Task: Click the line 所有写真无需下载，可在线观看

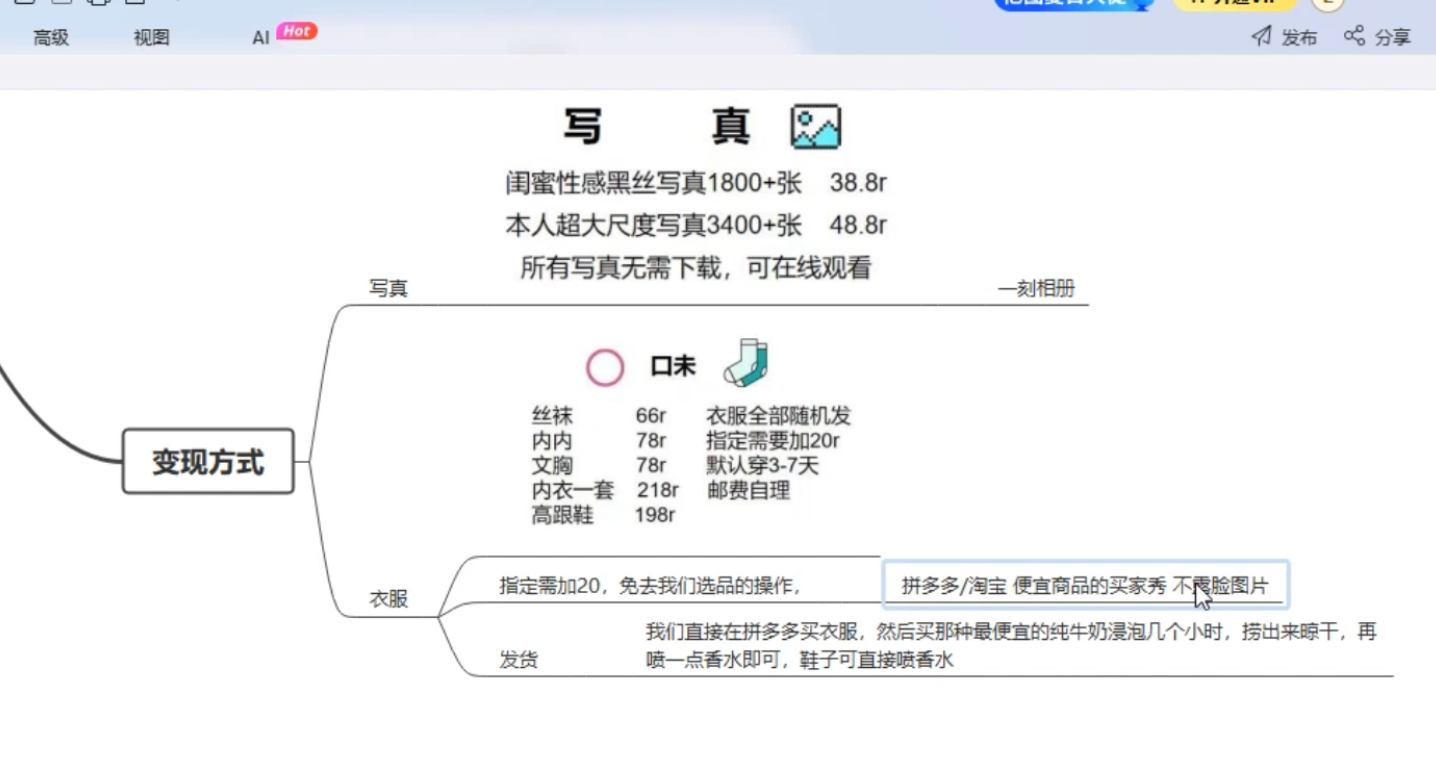Action: click(695, 268)
